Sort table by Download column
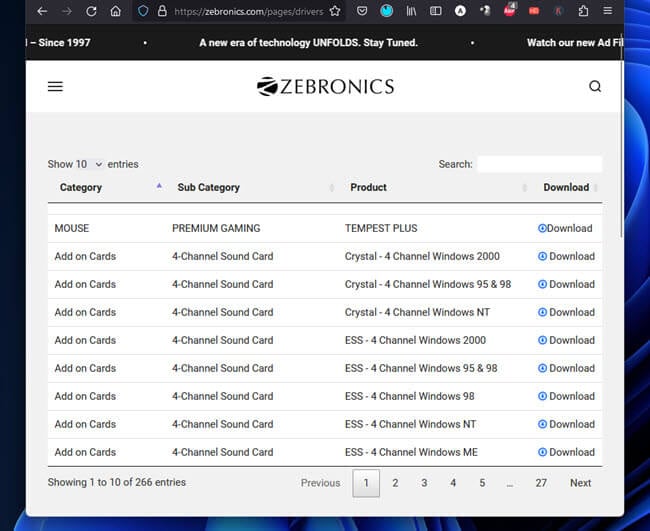This screenshot has height=531, width=650. point(566,187)
